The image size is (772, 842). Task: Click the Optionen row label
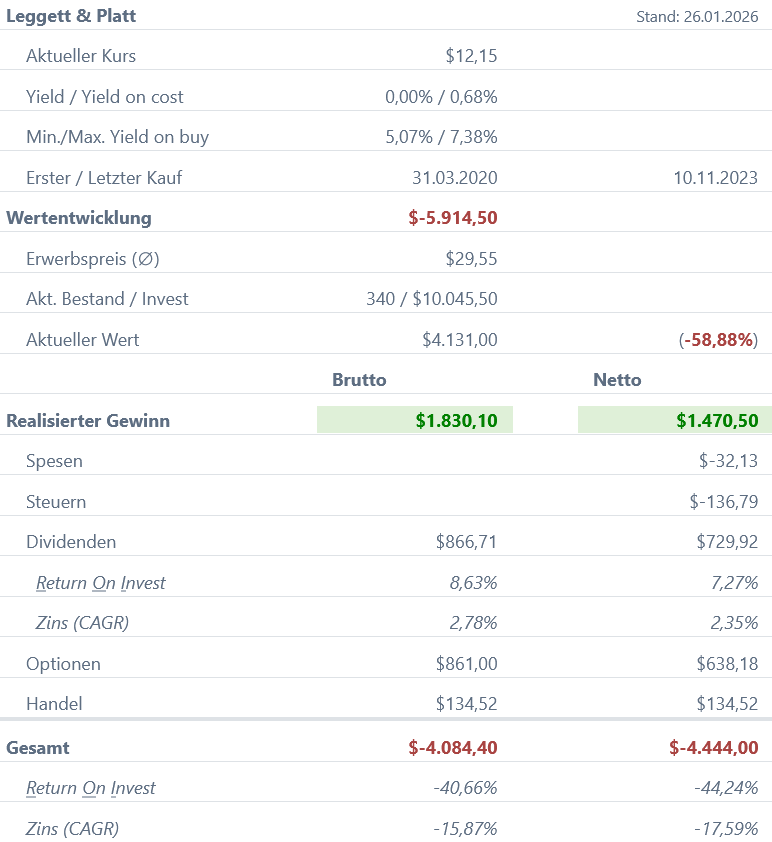(x=63, y=664)
